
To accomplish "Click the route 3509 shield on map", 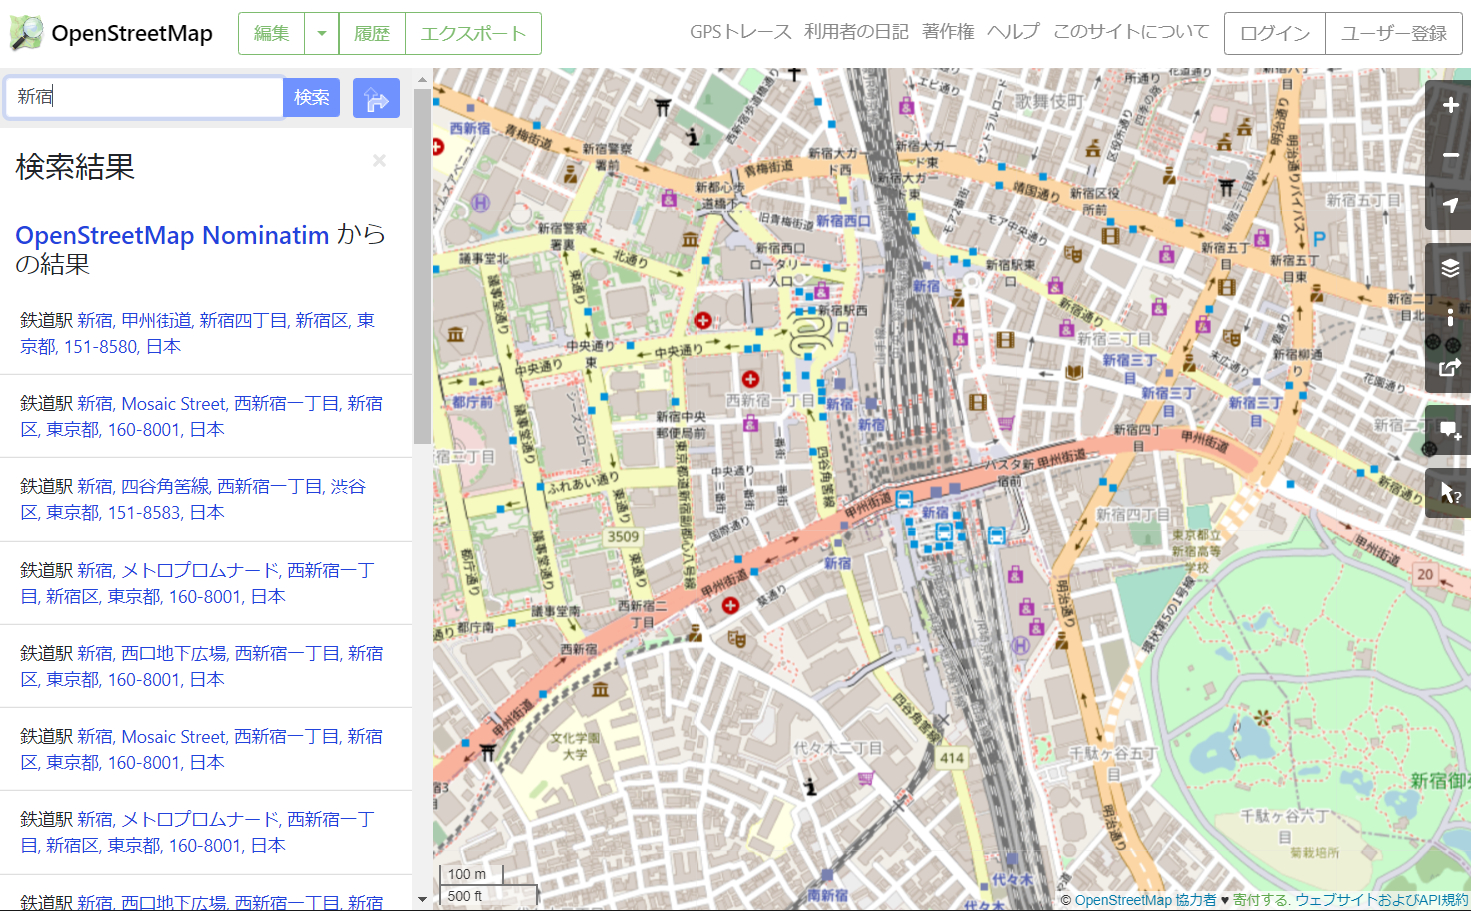I will (623, 537).
